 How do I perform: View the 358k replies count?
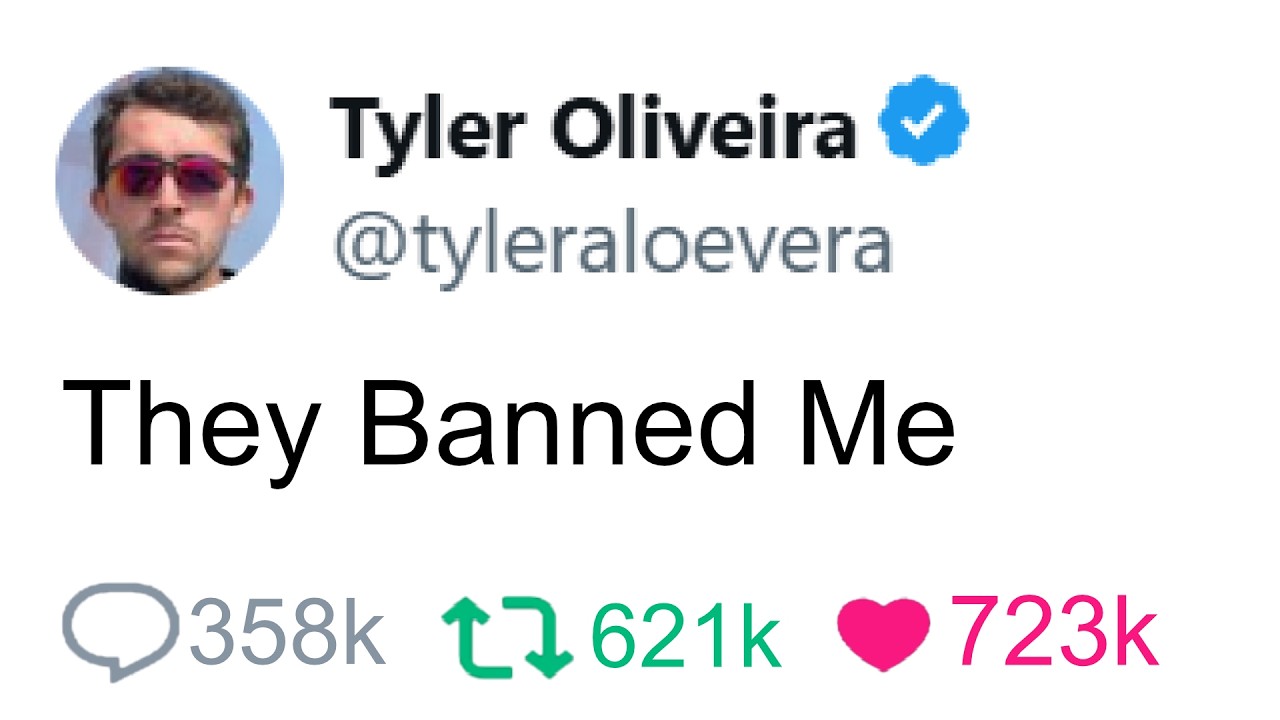(286, 632)
